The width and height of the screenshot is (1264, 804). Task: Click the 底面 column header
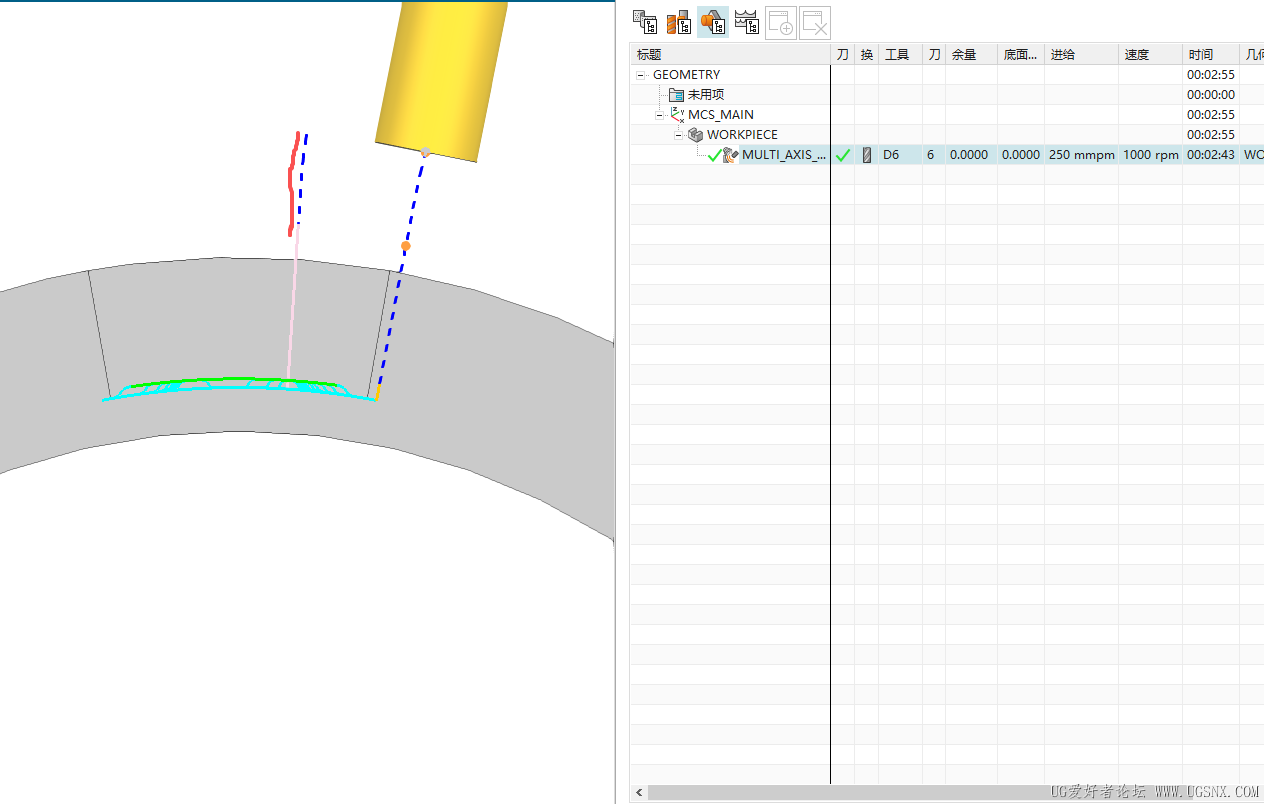point(1021,55)
